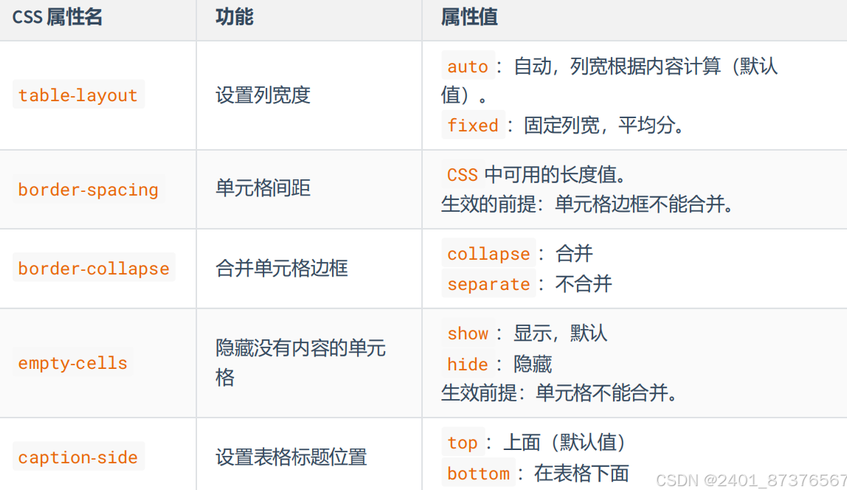Click the text '不合并' beside separate

point(583,284)
